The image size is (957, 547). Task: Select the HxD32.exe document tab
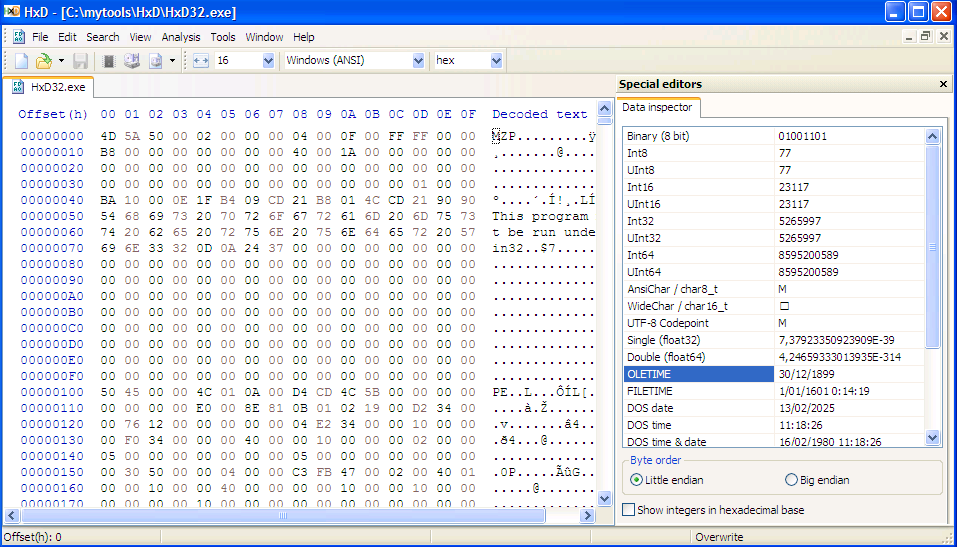click(49, 87)
